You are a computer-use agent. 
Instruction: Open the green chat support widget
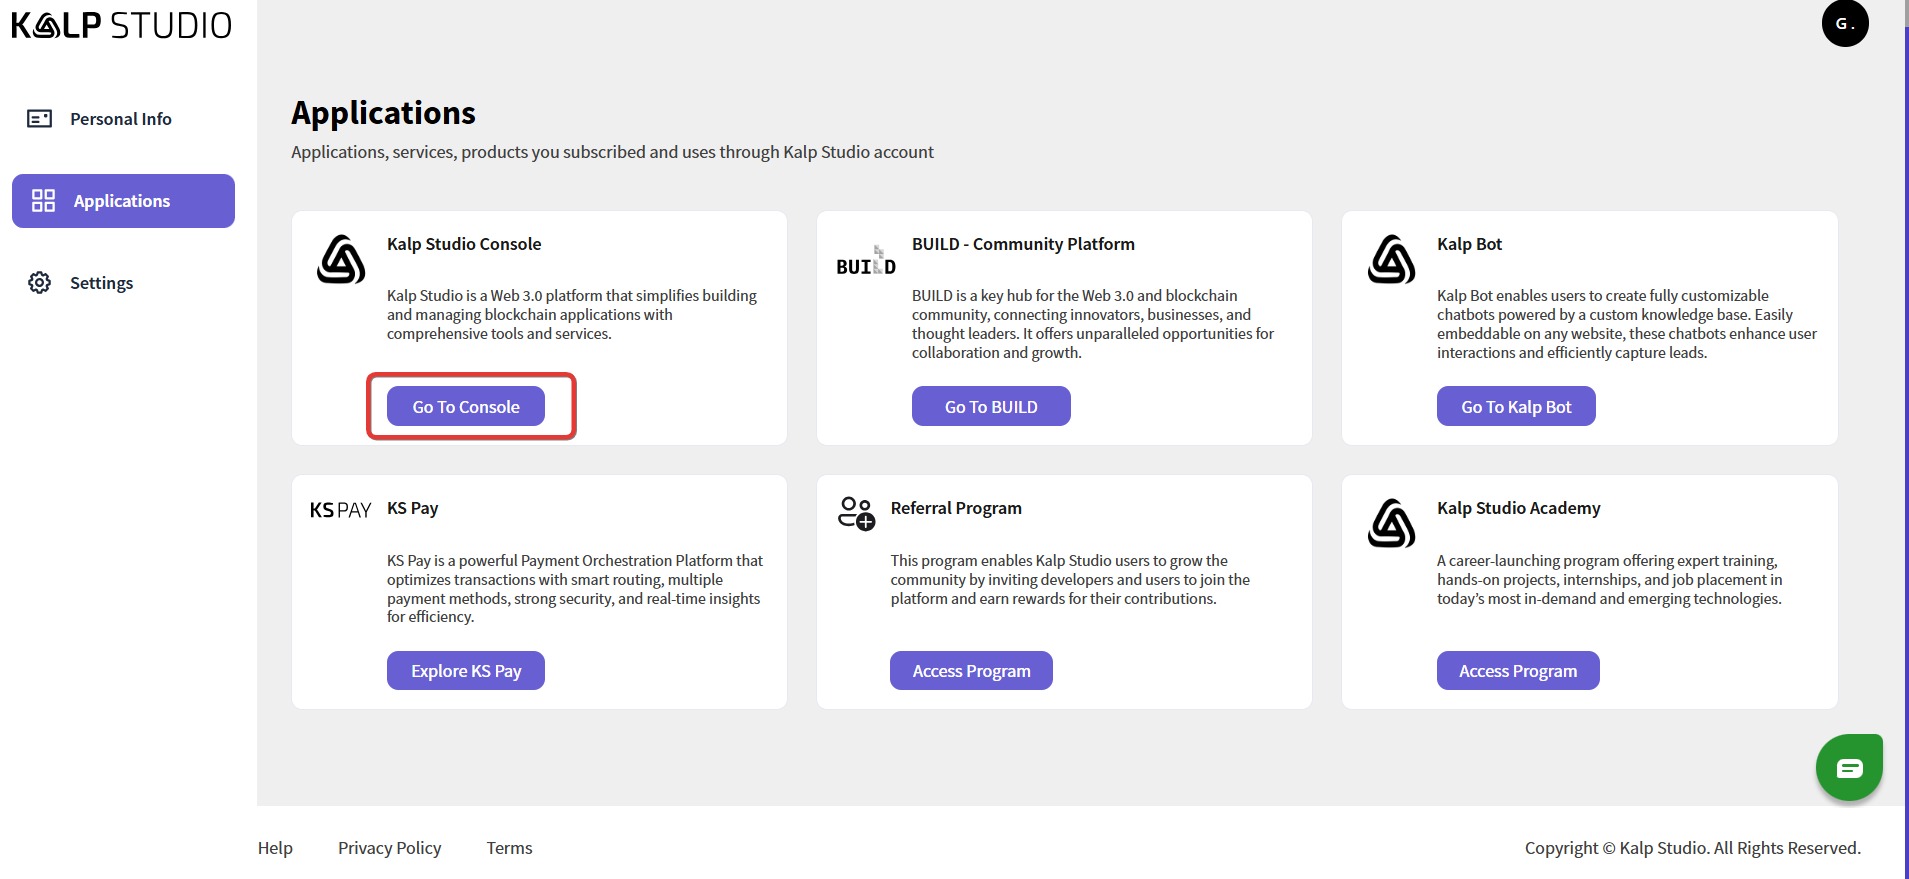(1849, 767)
